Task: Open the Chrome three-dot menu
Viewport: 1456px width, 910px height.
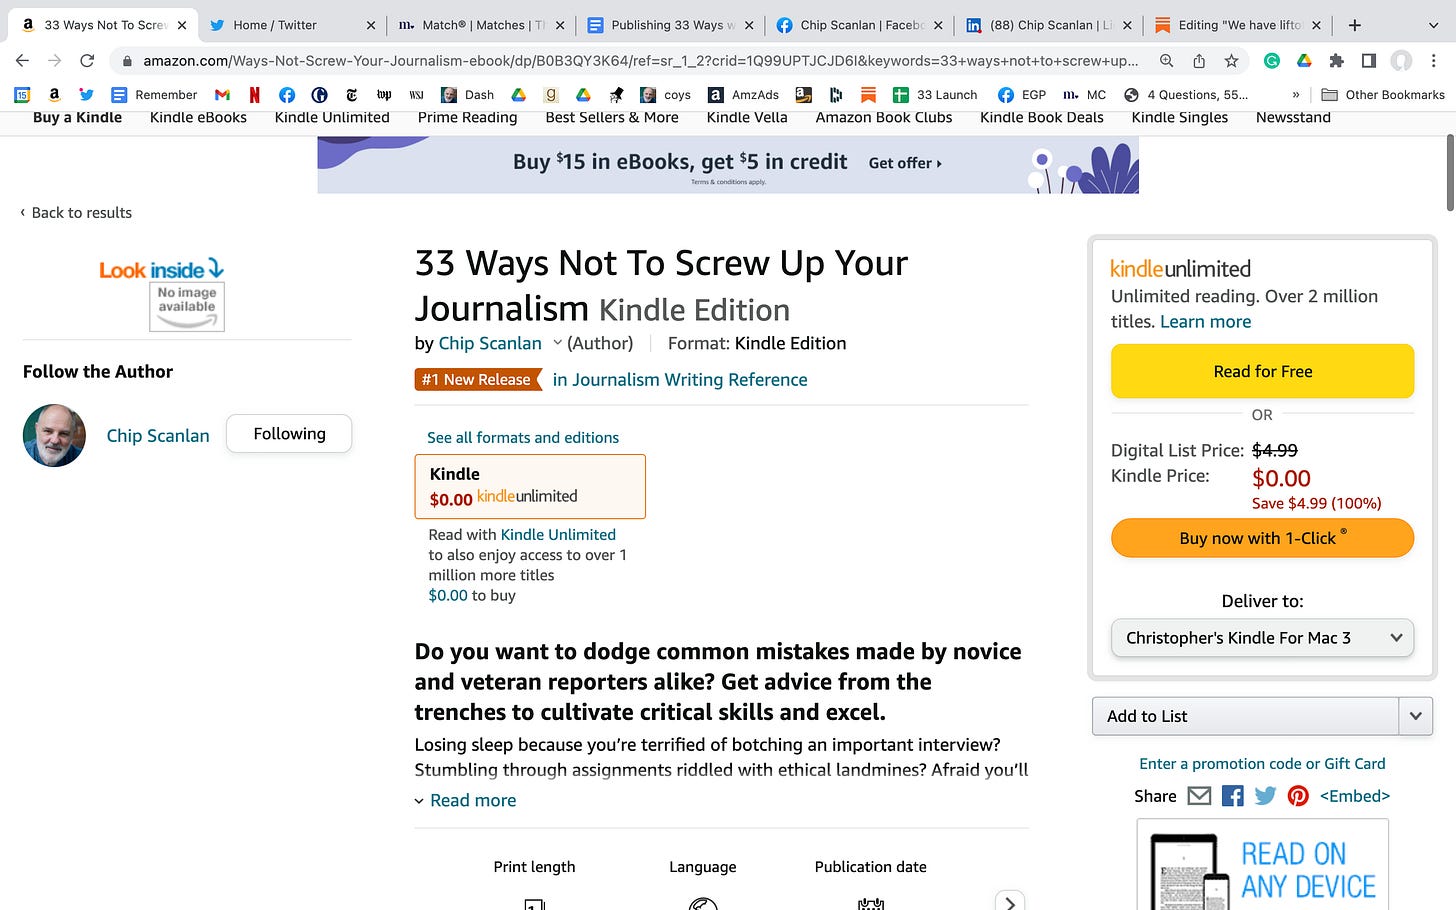Action: click(x=1435, y=61)
